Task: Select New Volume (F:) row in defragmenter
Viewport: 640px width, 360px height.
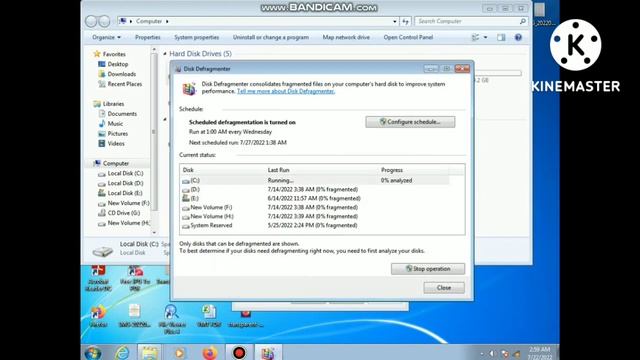Action: (x=315, y=207)
